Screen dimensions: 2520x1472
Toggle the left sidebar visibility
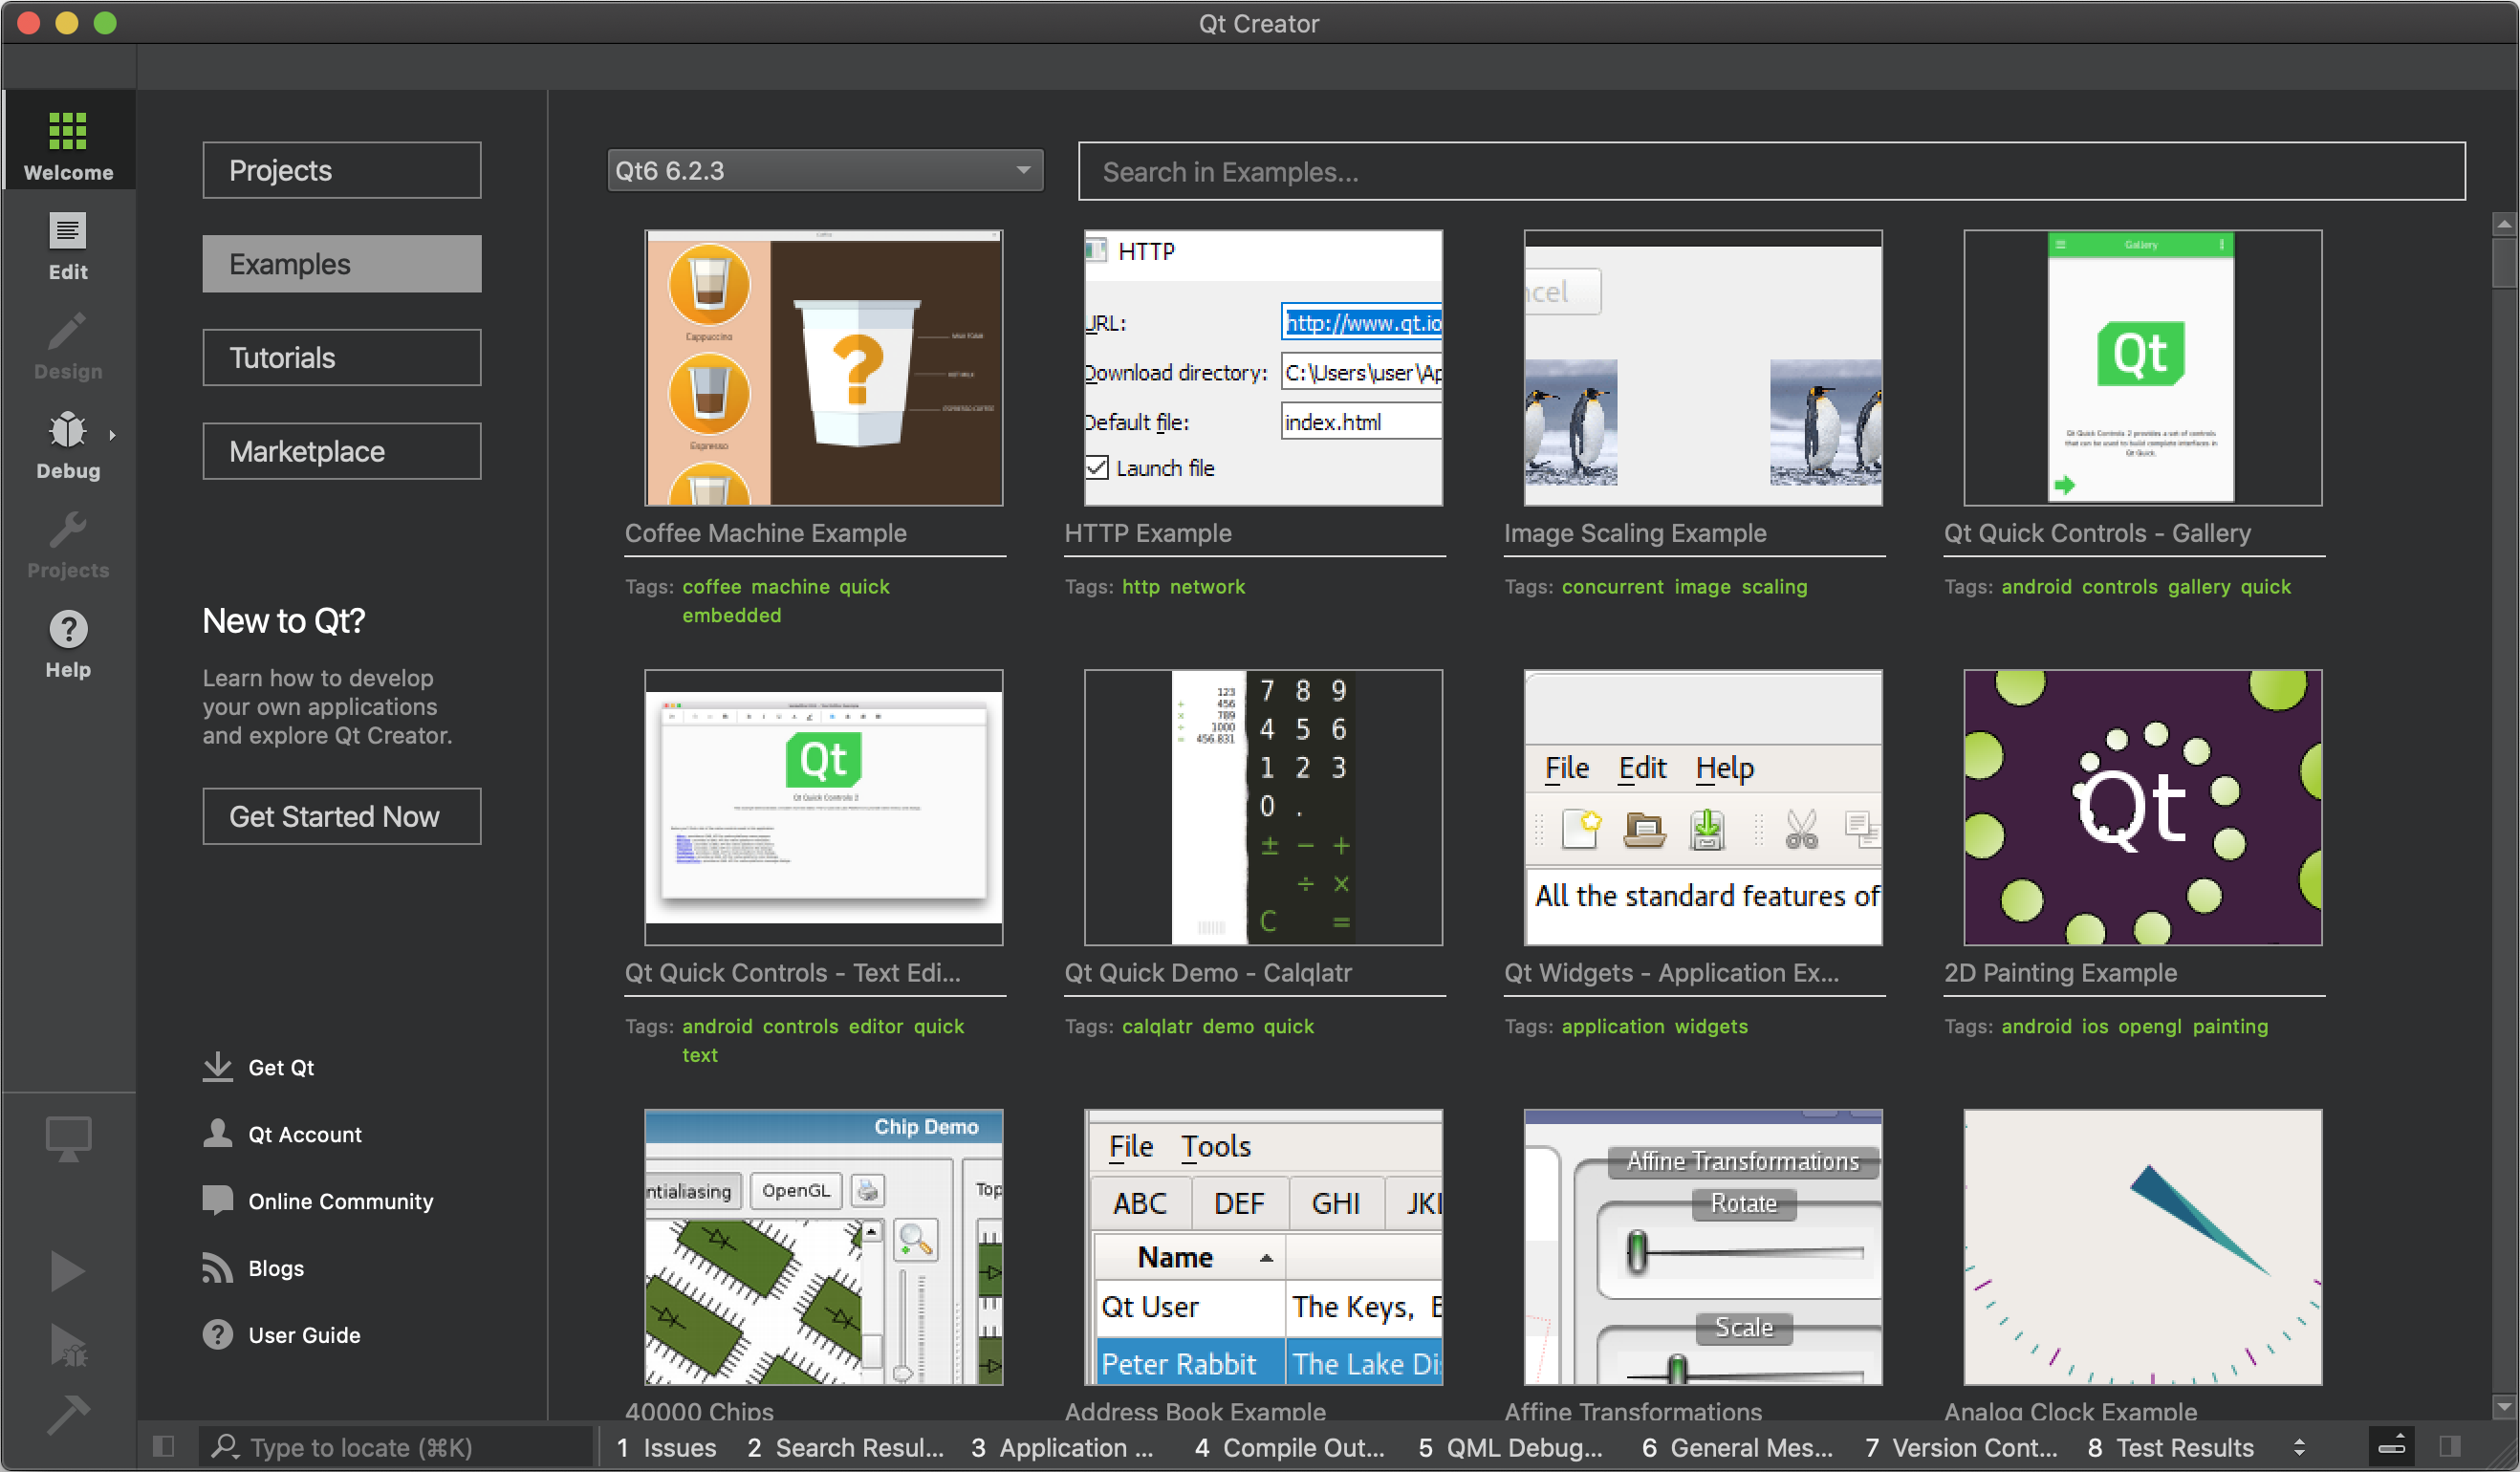pyautogui.click(x=163, y=1446)
